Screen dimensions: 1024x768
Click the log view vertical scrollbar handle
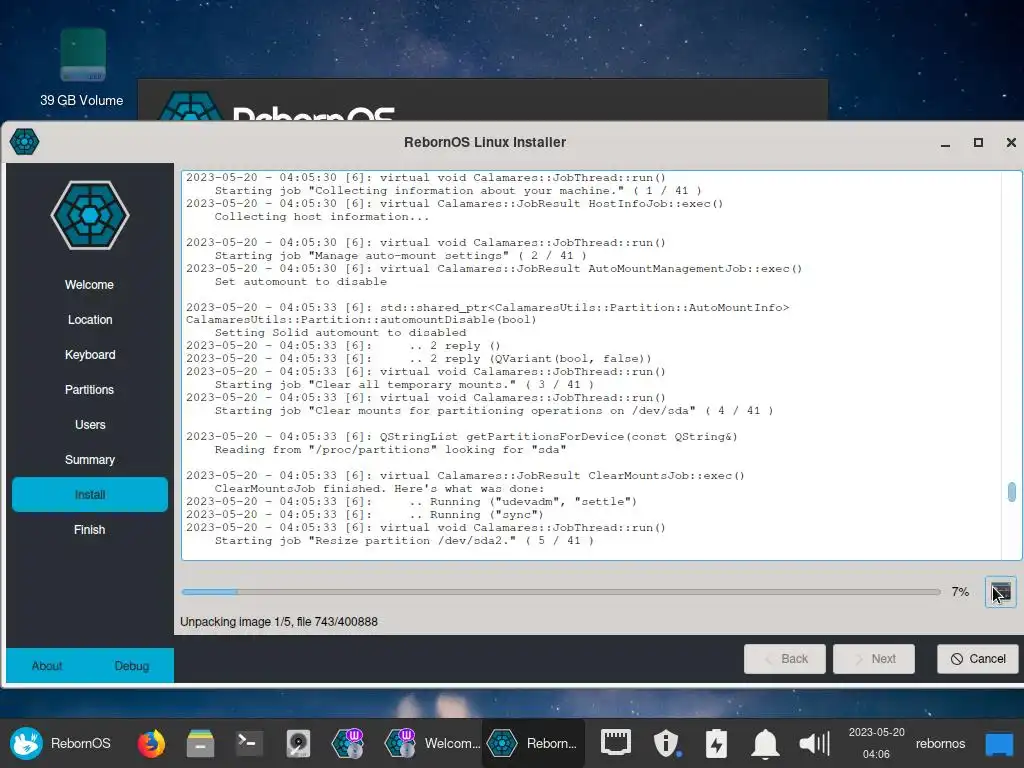point(1012,492)
